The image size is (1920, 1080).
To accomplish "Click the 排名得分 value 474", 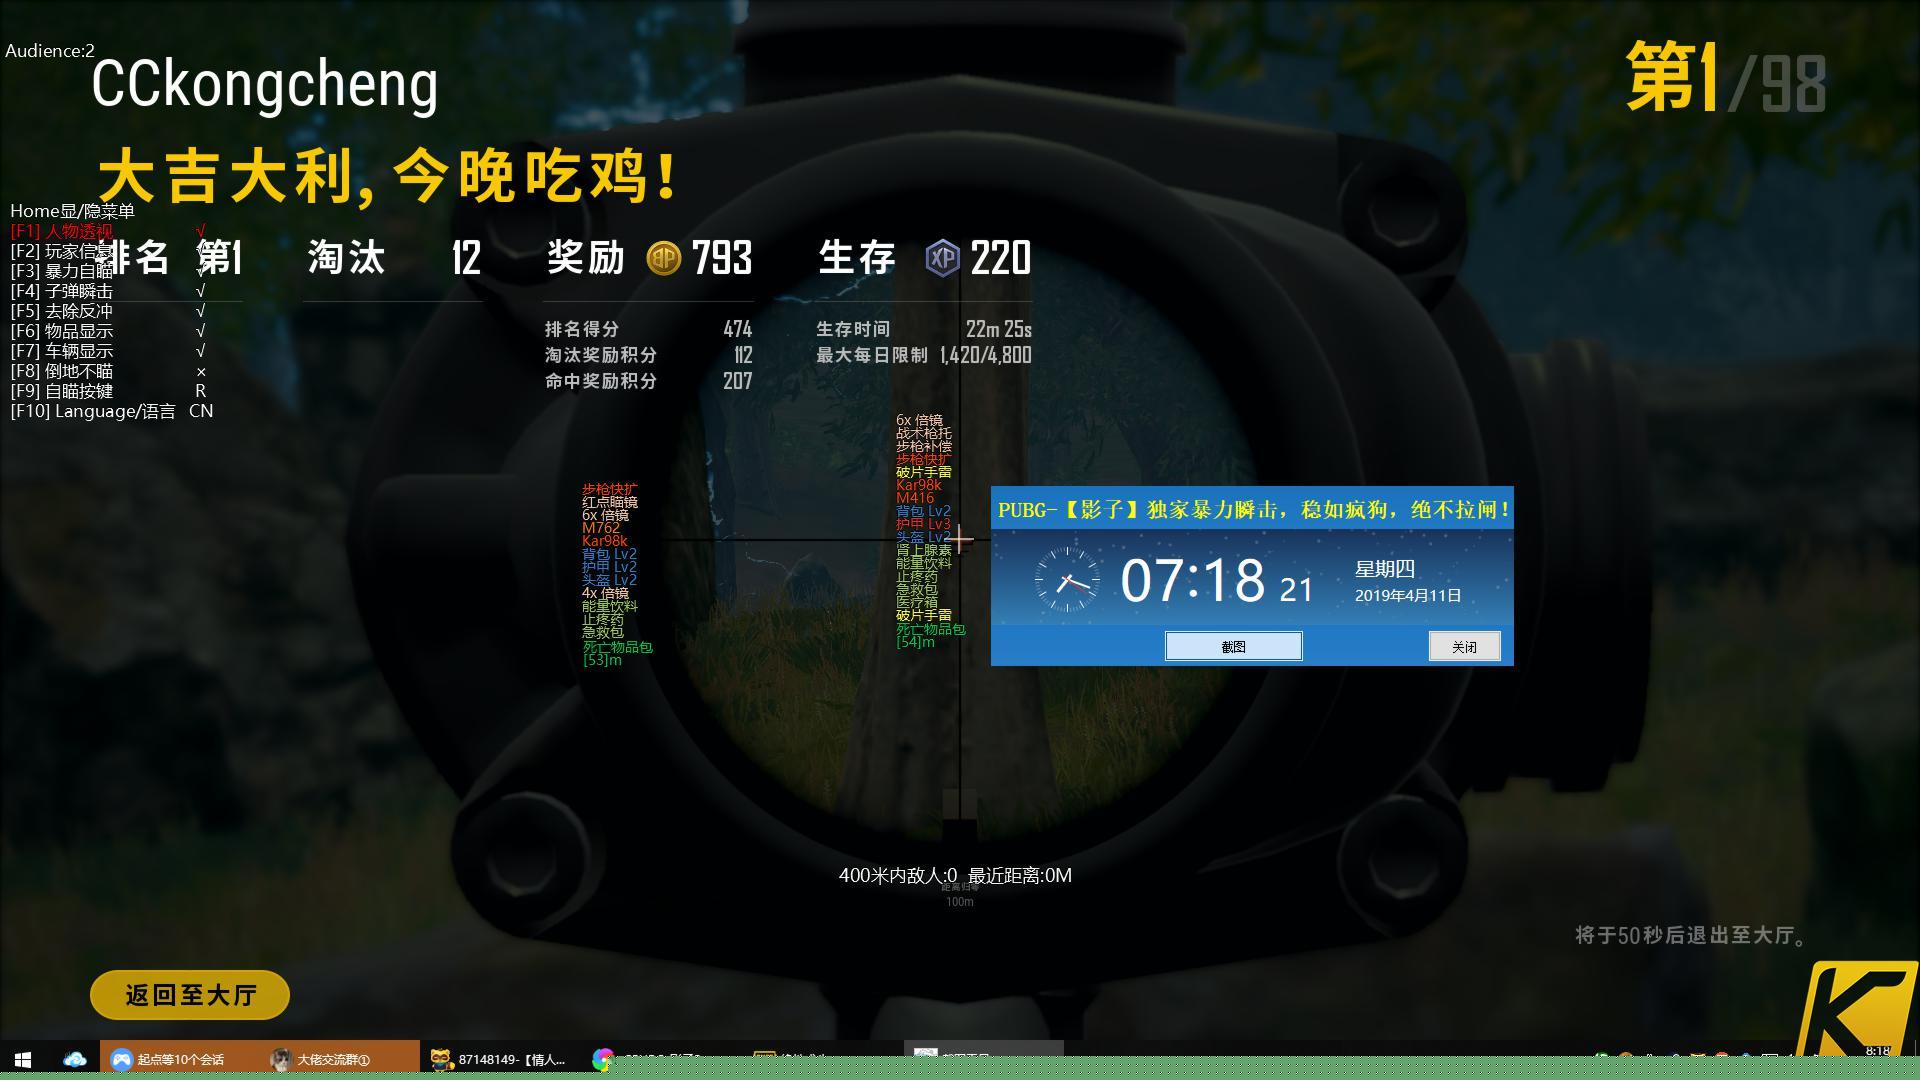I will coord(738,329).
